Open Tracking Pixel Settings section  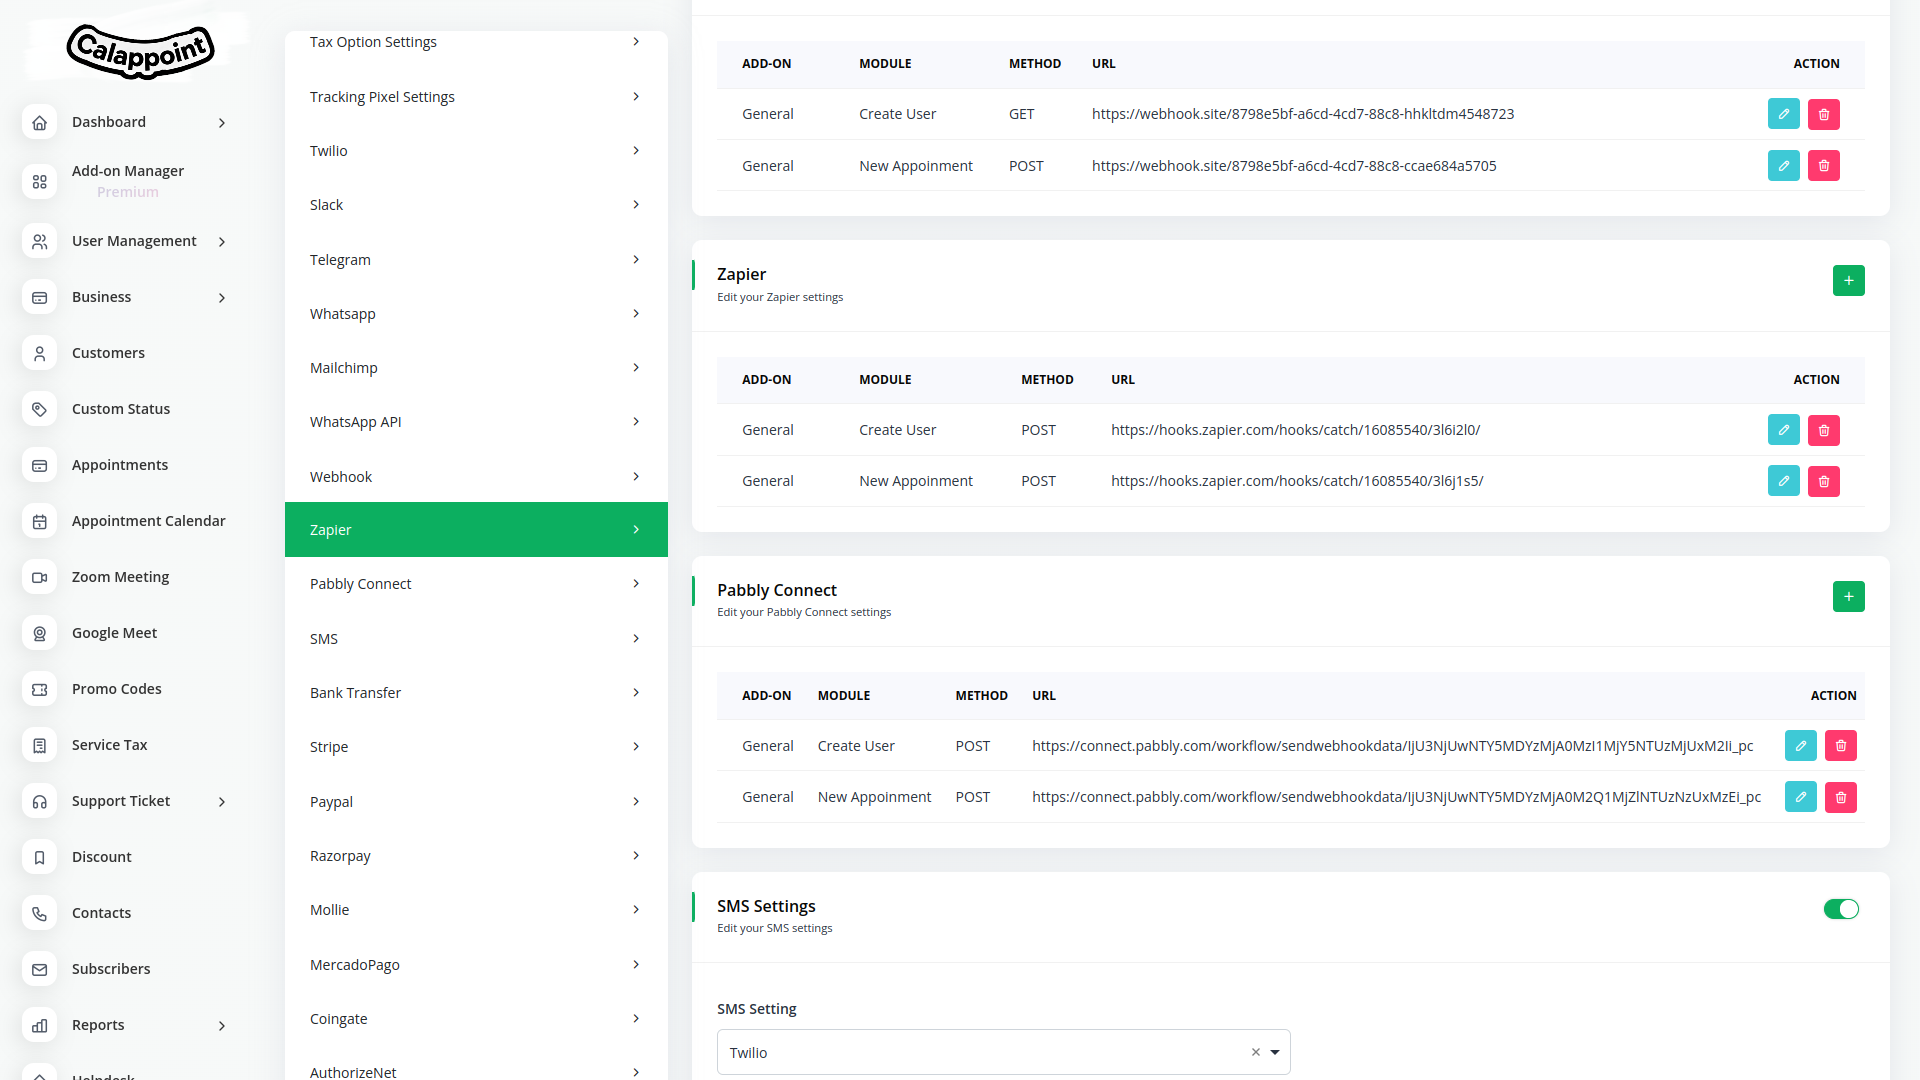[x=476, y=97]
